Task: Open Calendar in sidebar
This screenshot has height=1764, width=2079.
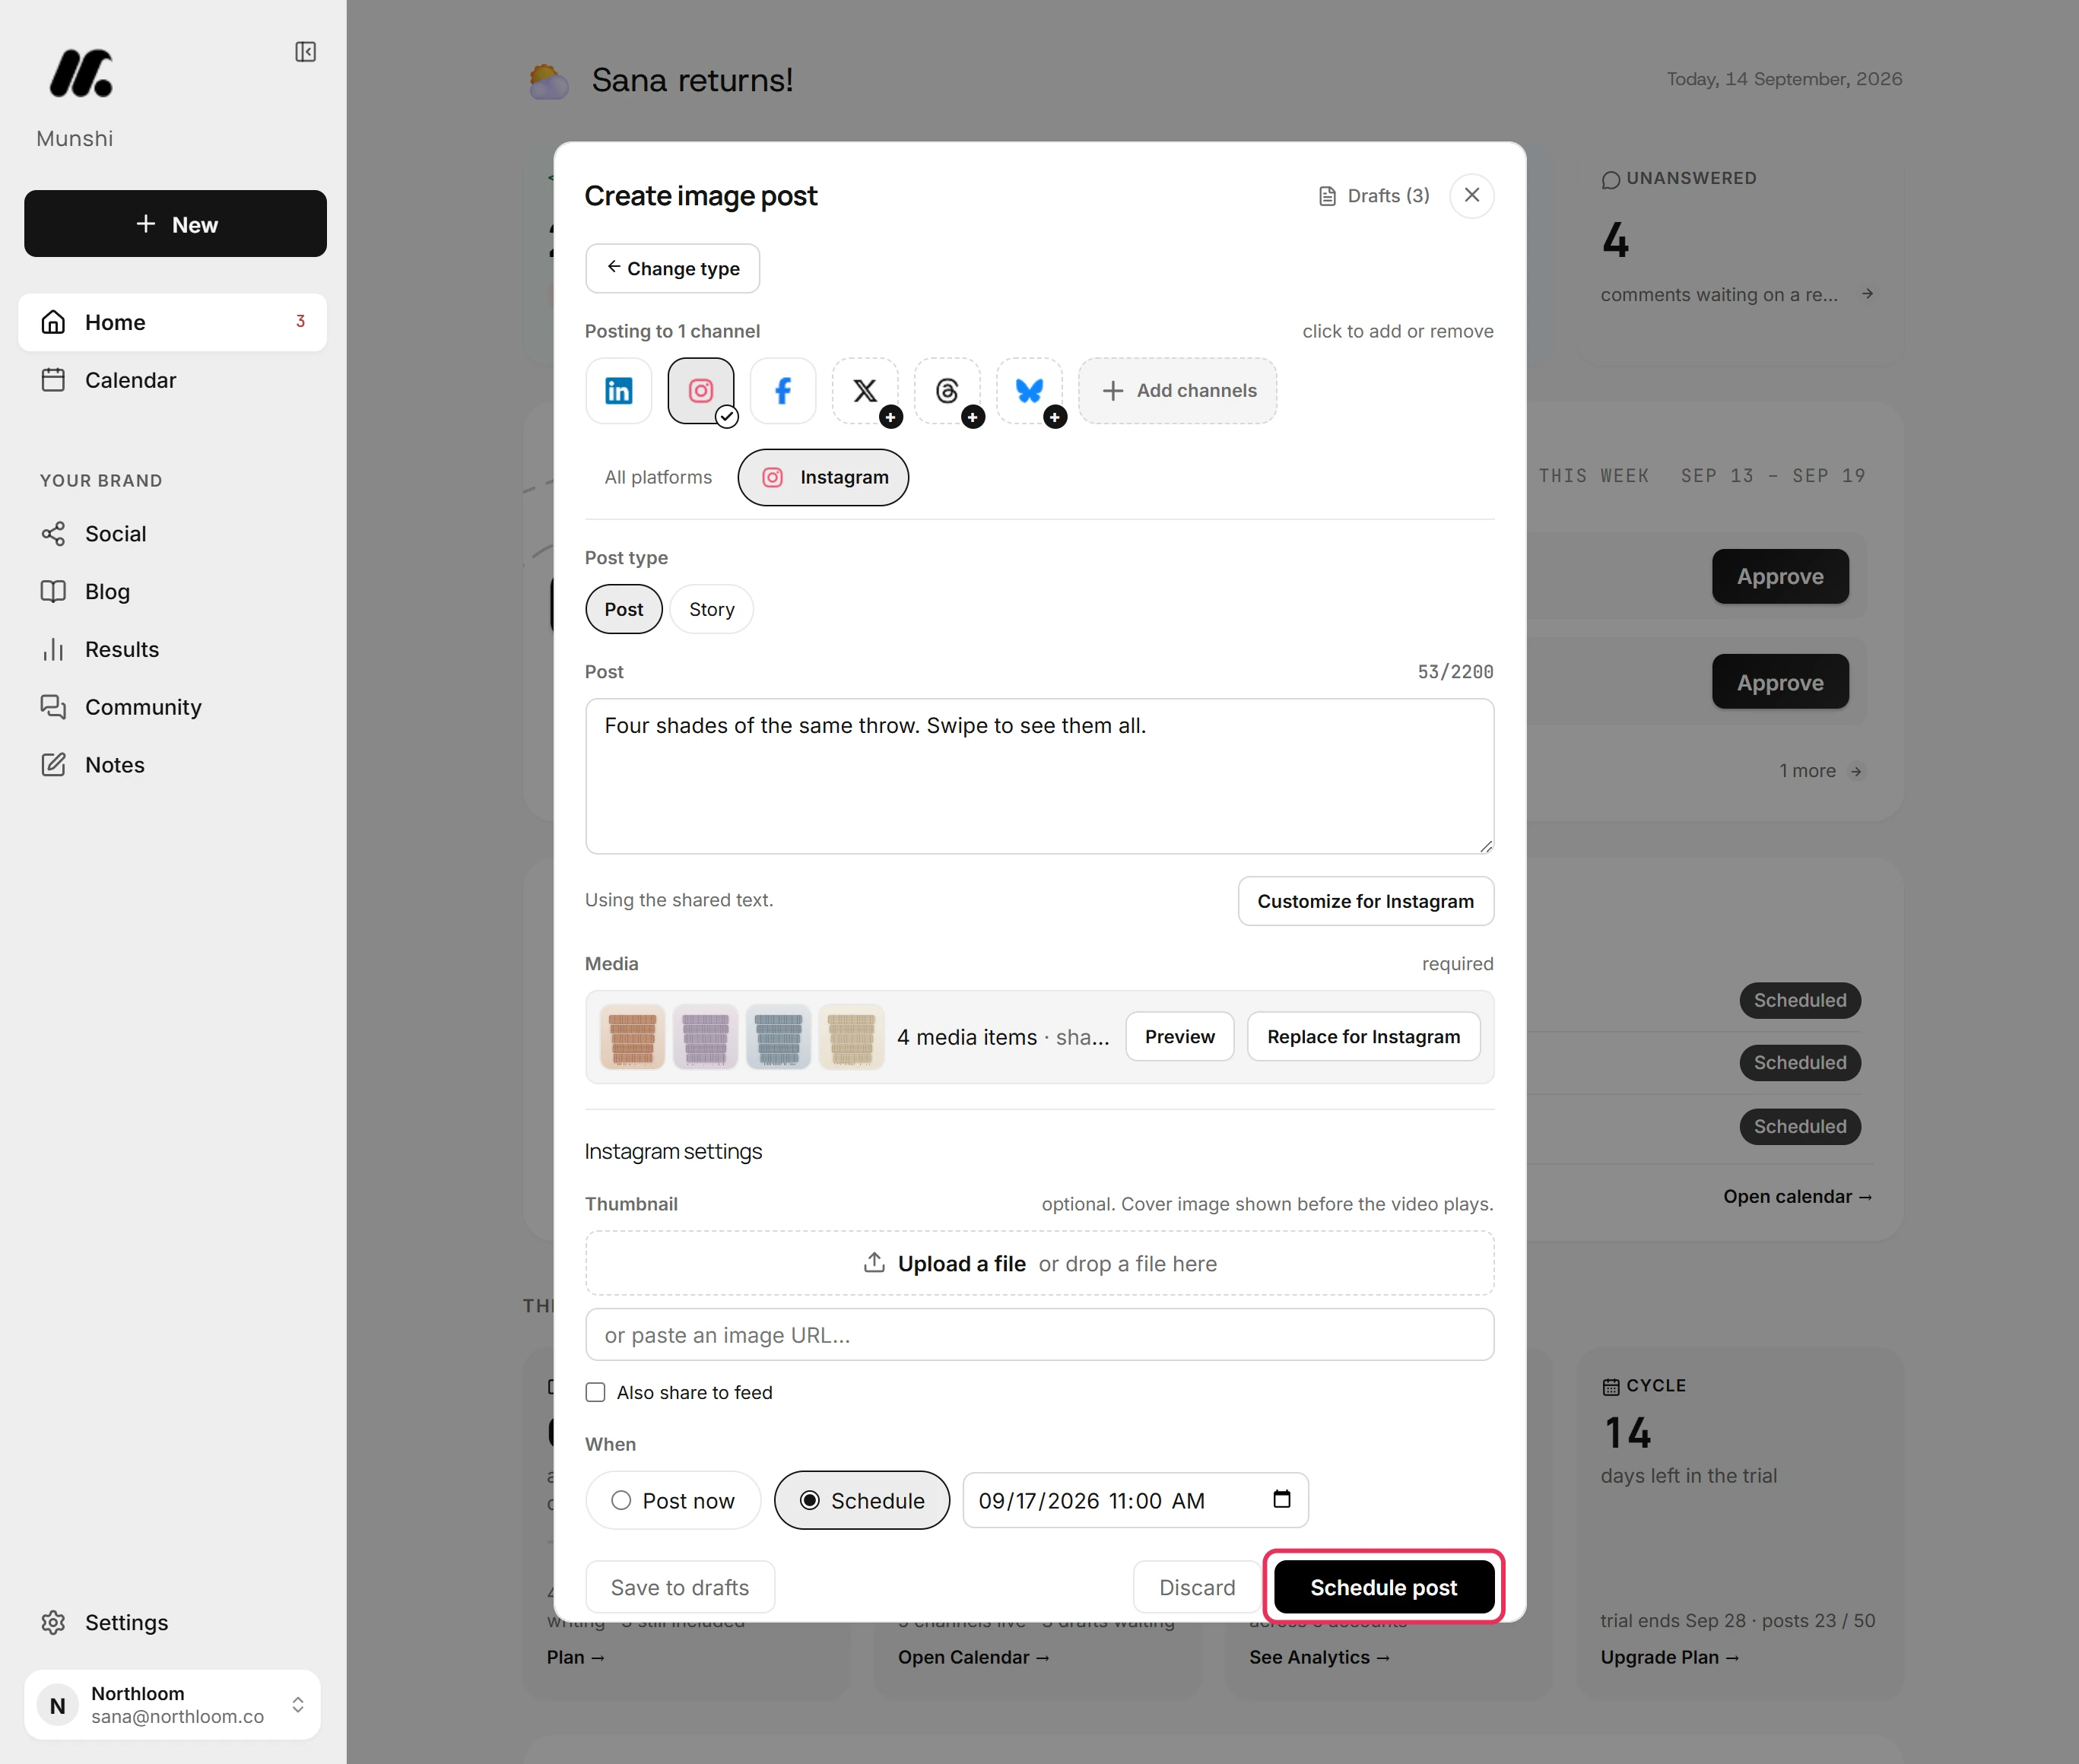Action: [173, 380]
